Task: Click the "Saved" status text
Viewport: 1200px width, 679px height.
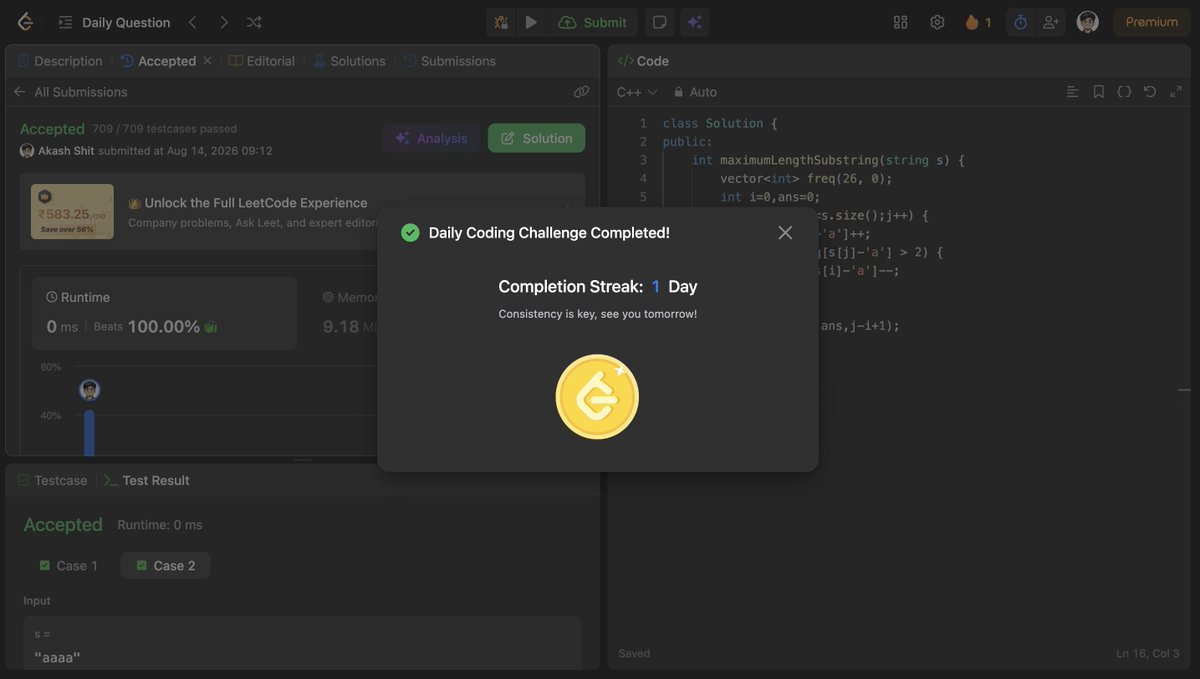Action: click(x=634, y=653)
